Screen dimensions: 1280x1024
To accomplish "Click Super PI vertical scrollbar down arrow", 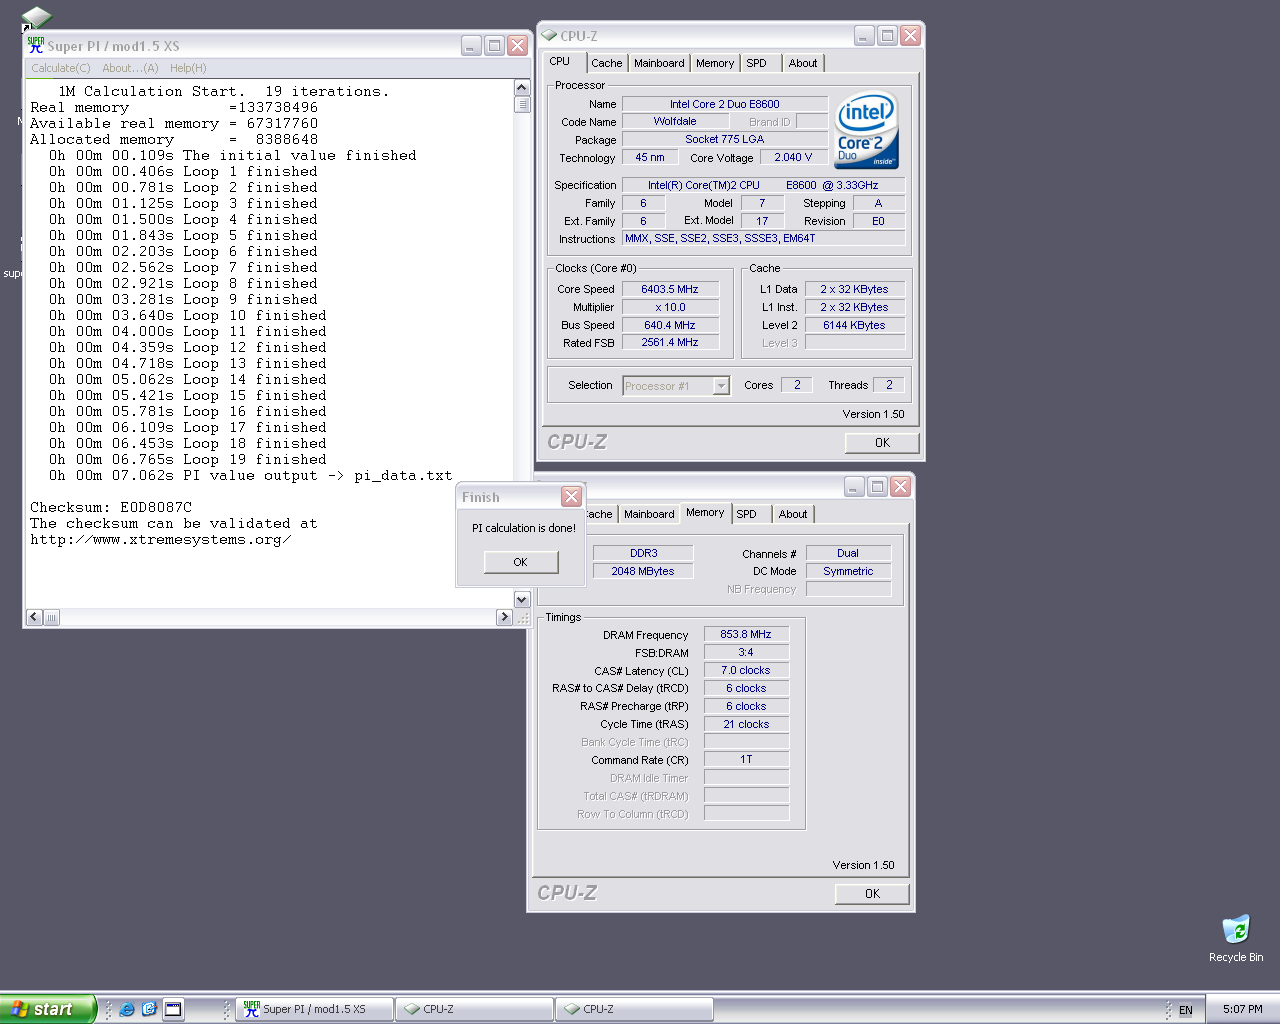I will coord(522,599).
